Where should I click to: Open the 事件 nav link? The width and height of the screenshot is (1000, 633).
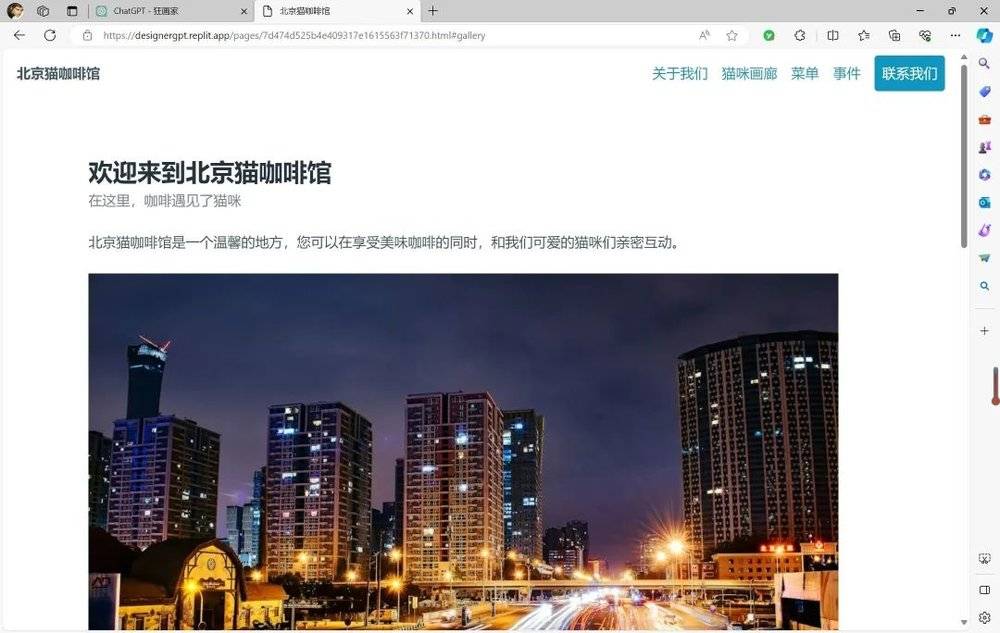pyautogui.click(x=847, y=74)
